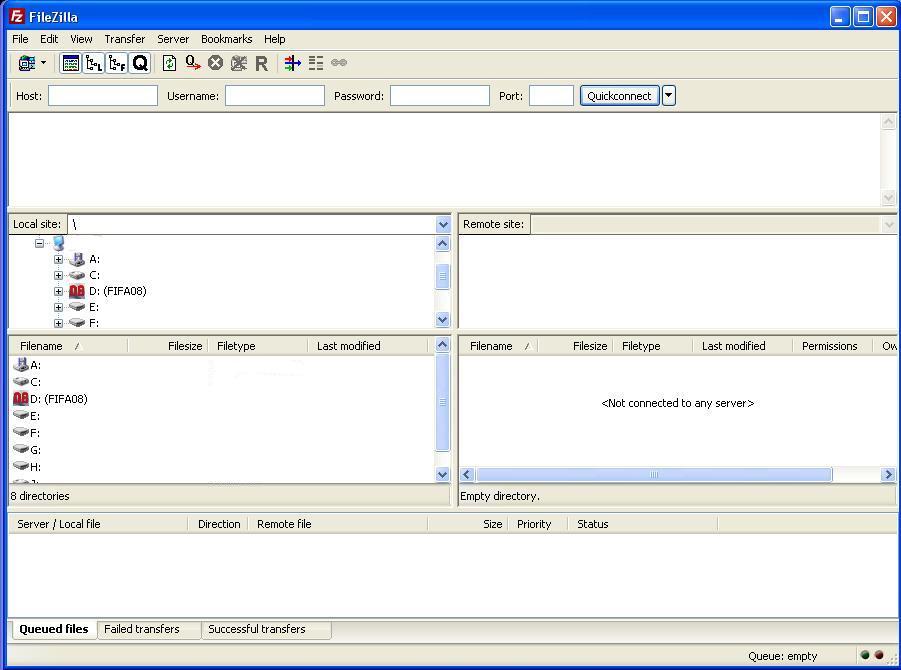This screenshot has height=670, width=901.
Task: Click remote list horizontal scrollbar thumb
Action: pos(654,474)
